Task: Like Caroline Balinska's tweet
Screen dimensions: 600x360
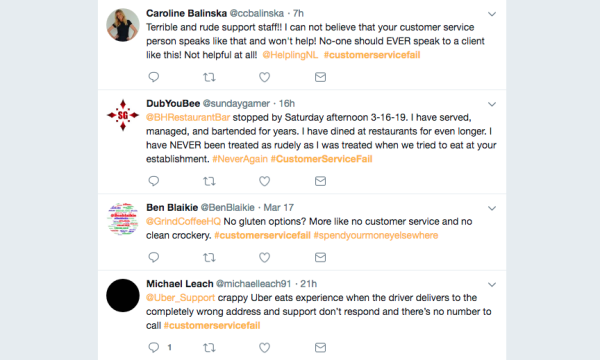Action: (264, 77)
